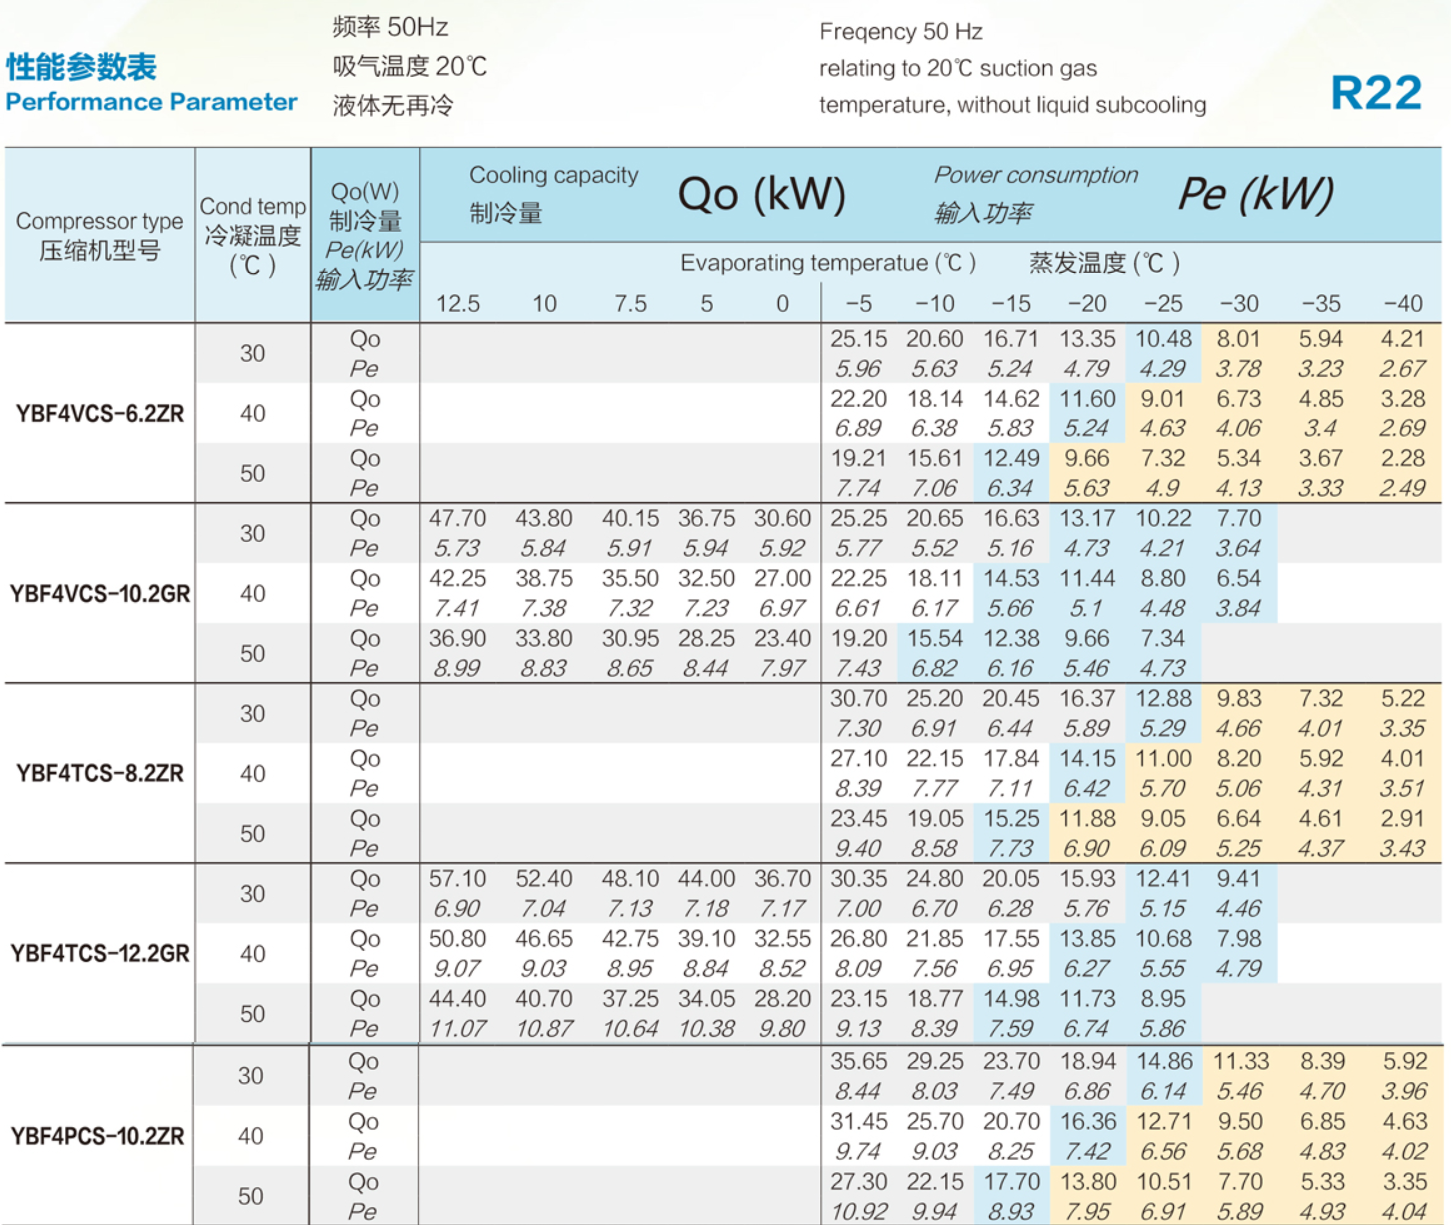Select the −25 evaporating temperature column header
1451x1225 pixels.
1162,304
